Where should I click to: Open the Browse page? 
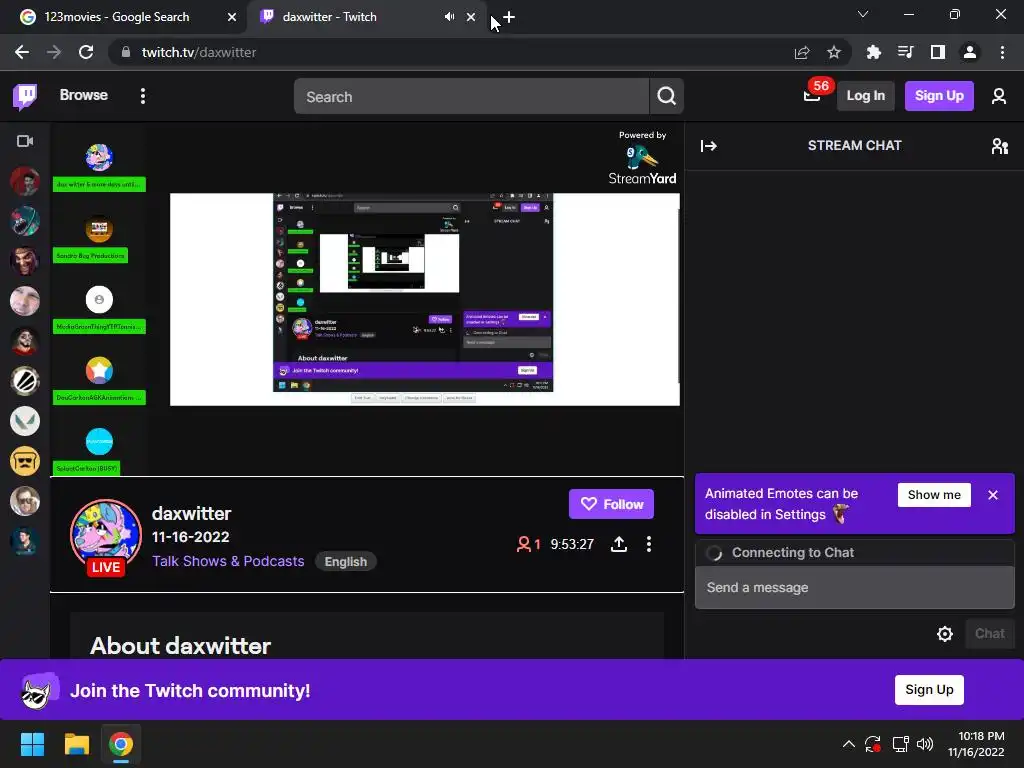[x=84, y=95]
